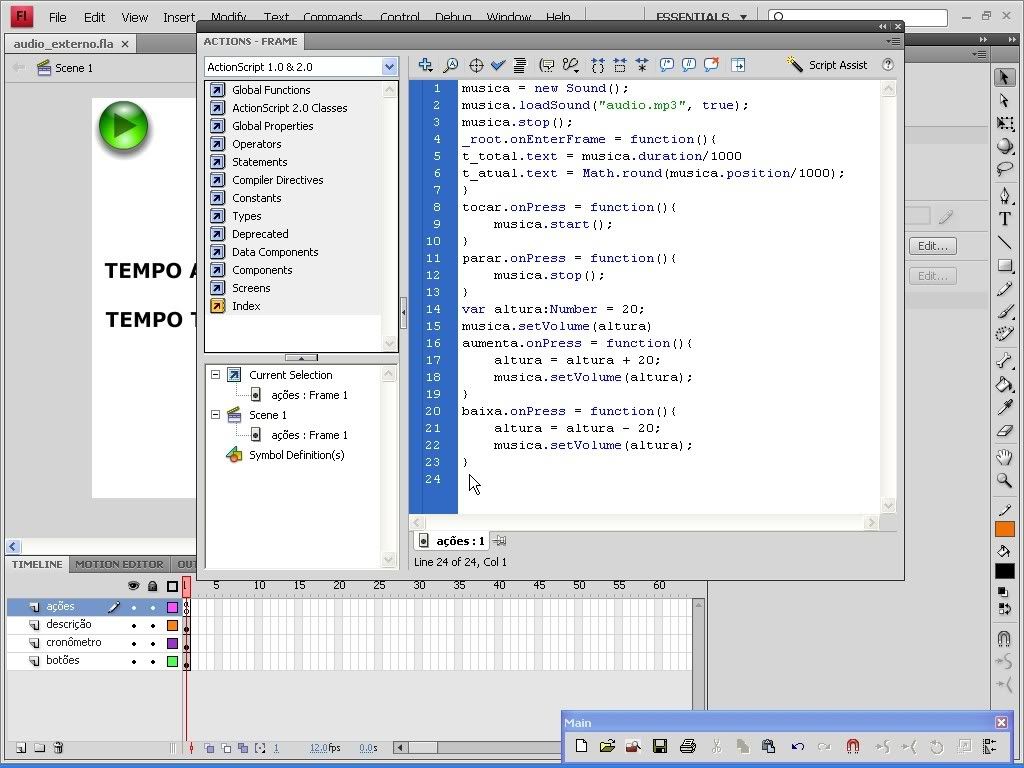Click Insert Target Path crosshair icon

476,65
